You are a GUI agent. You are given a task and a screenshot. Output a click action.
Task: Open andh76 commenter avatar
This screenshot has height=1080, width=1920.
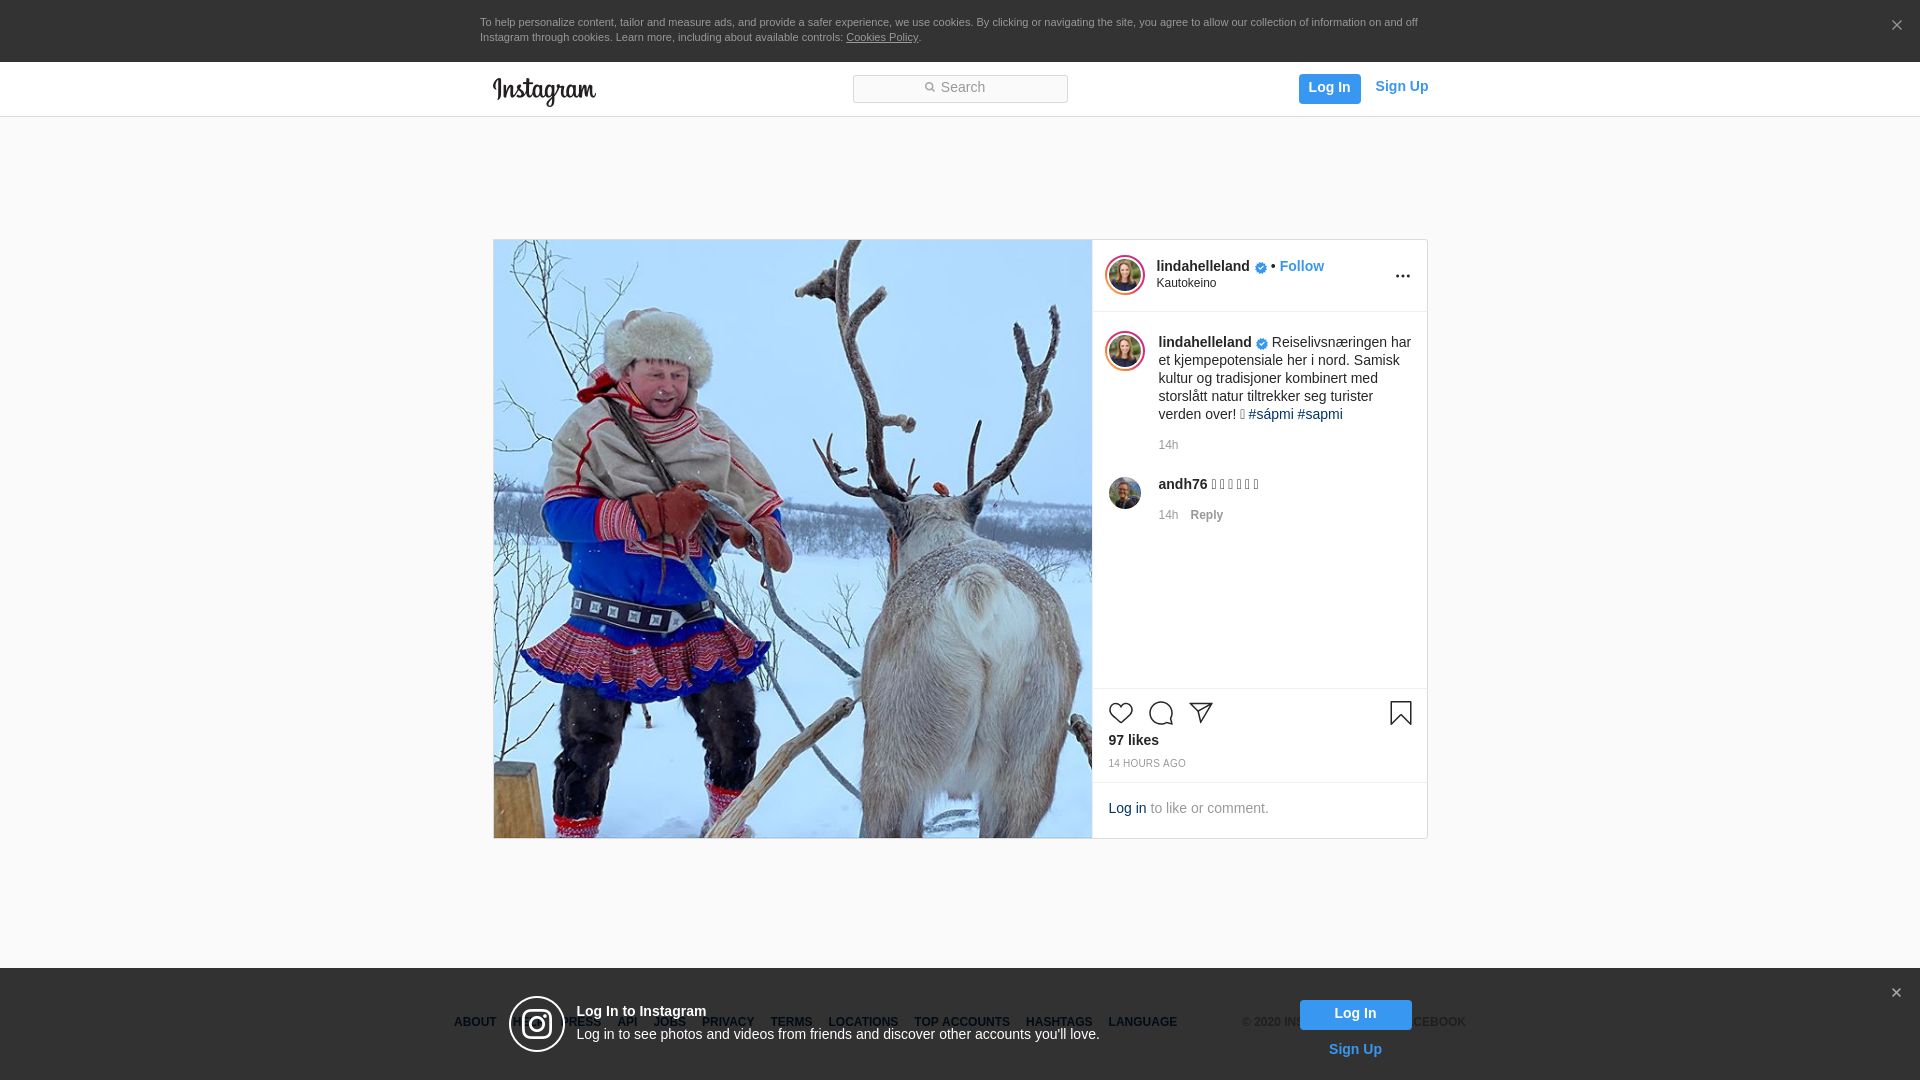(x=1124, y=493)
